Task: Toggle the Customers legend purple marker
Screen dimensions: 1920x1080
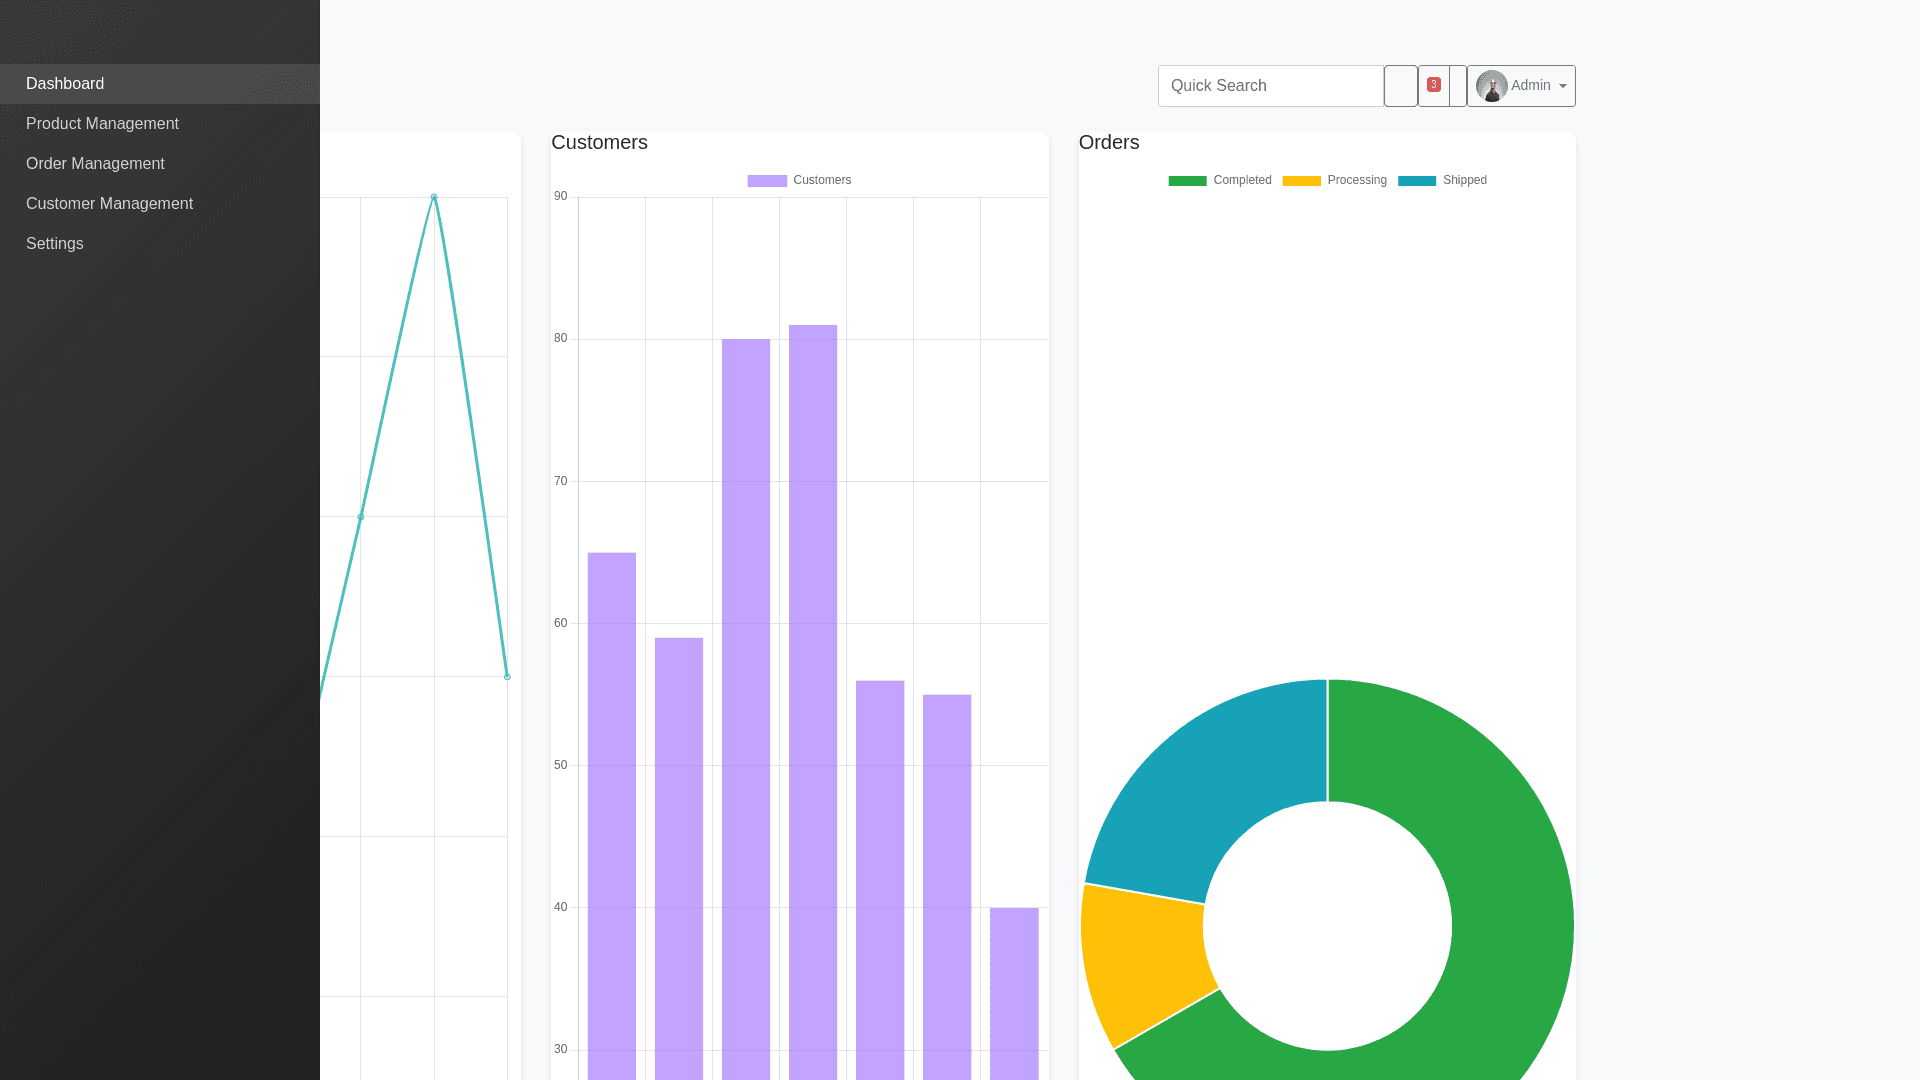Action: pyautogui.click(x=767, y=181)
